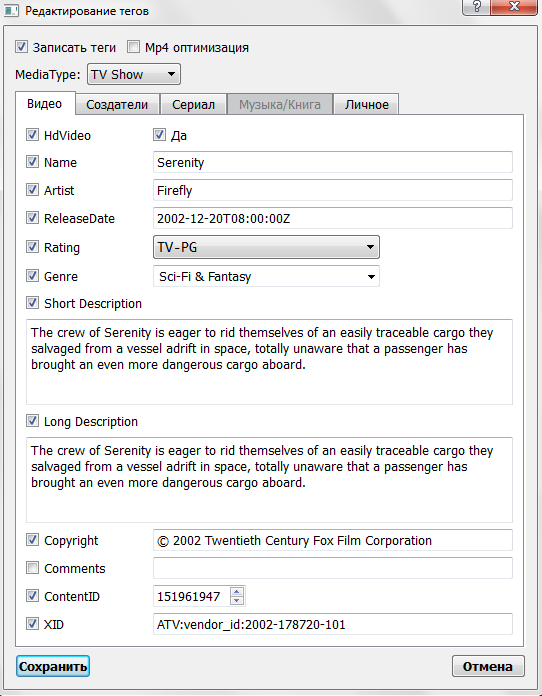
Task: Click the Отмена button
Action: pyautogui.click(x=488, y=666)
